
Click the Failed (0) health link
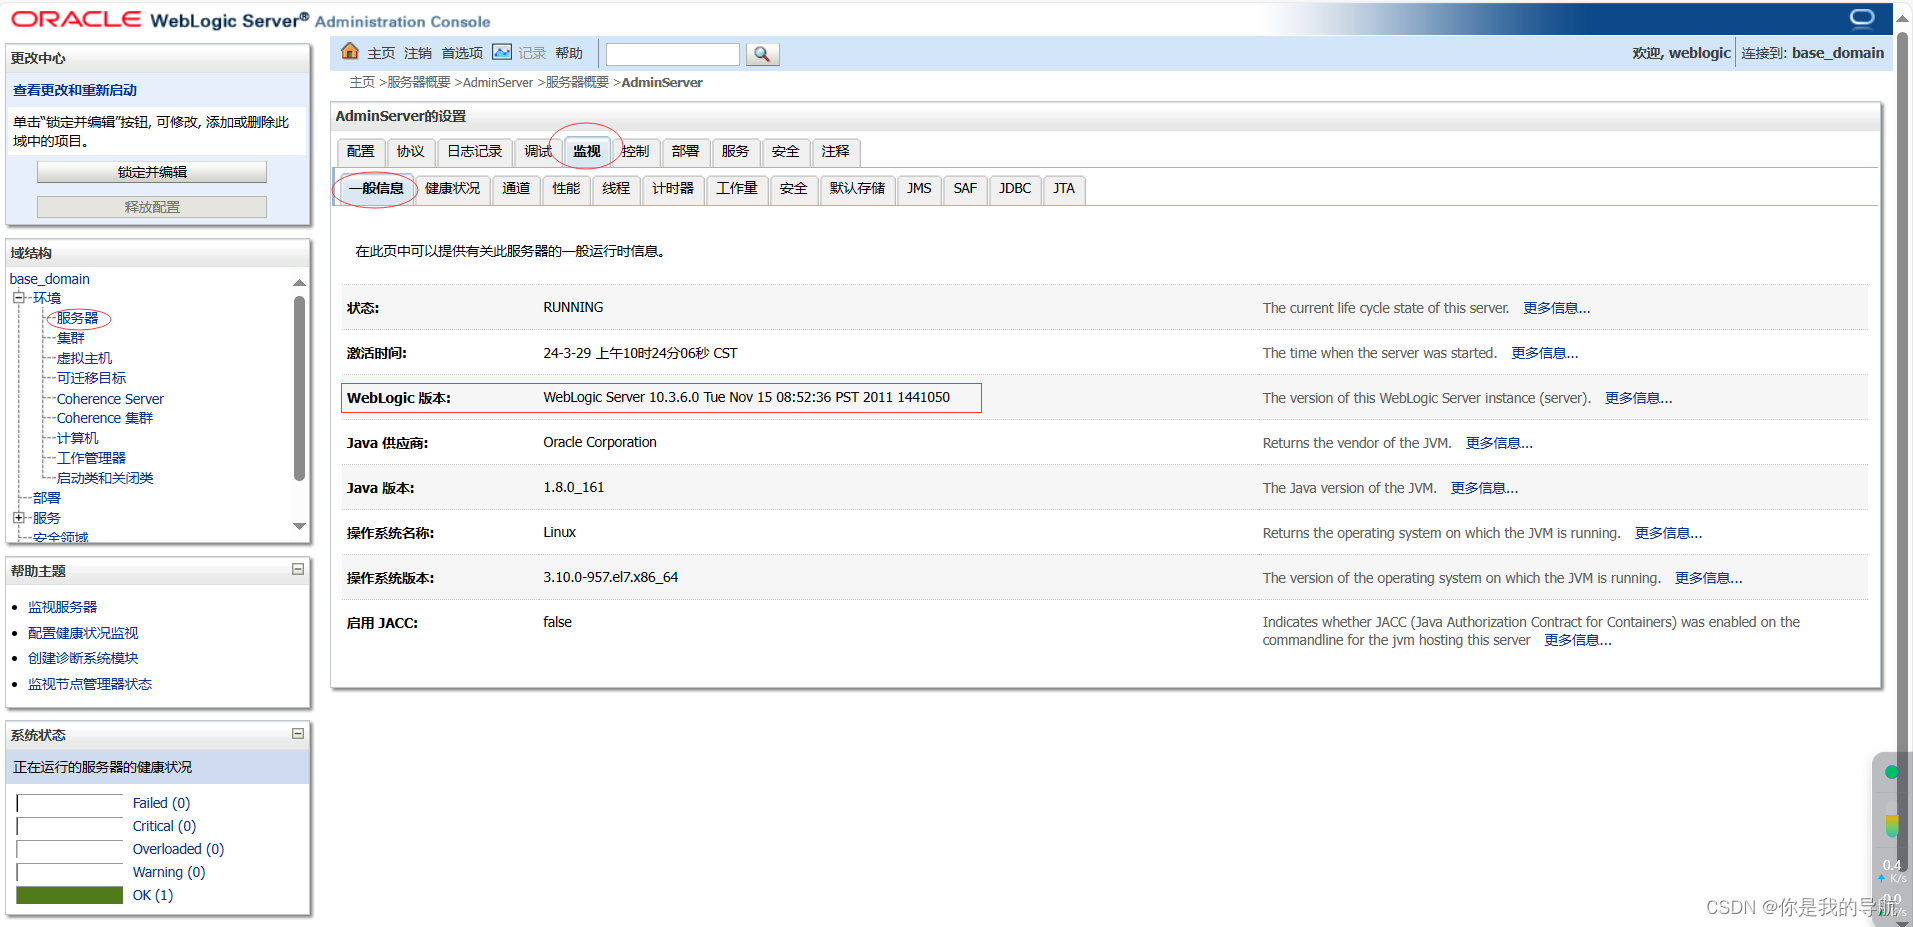[x=161, y=803]
